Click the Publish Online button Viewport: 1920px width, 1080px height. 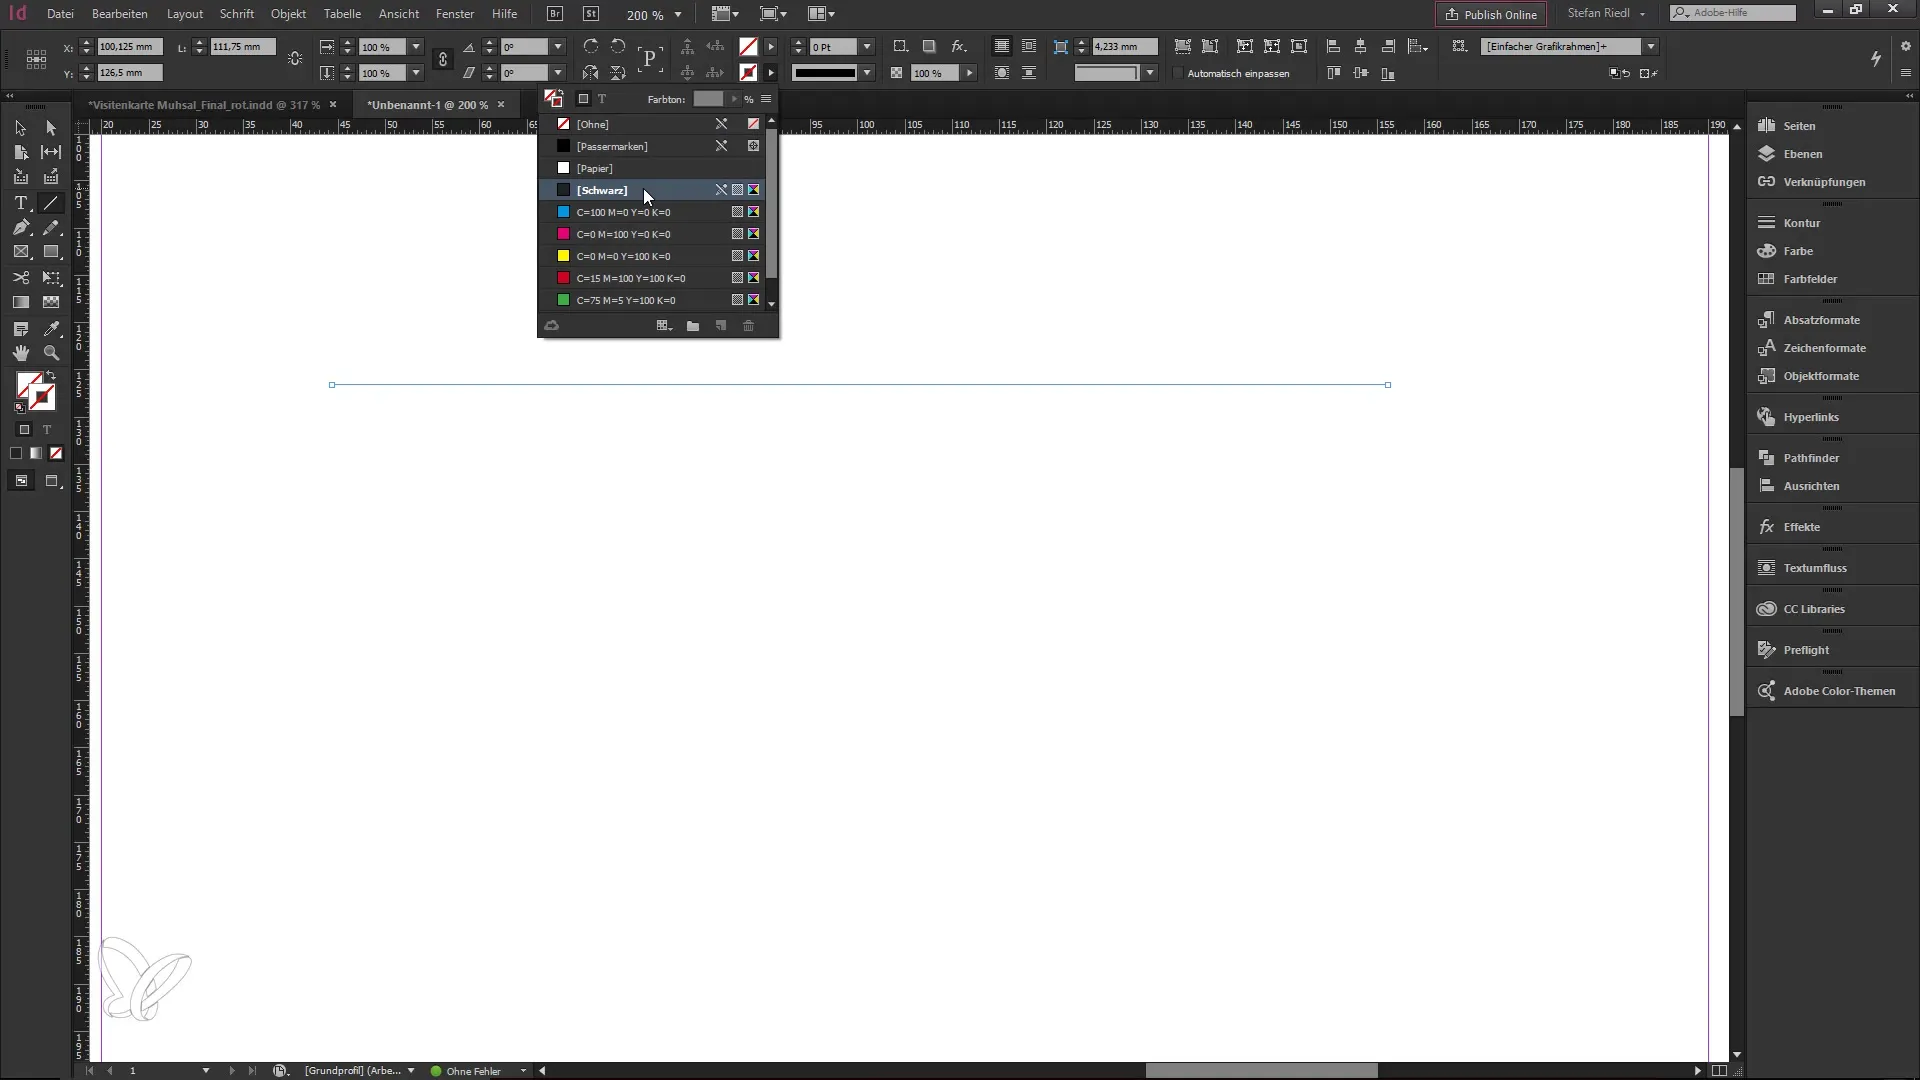(x=1490, y=13)
